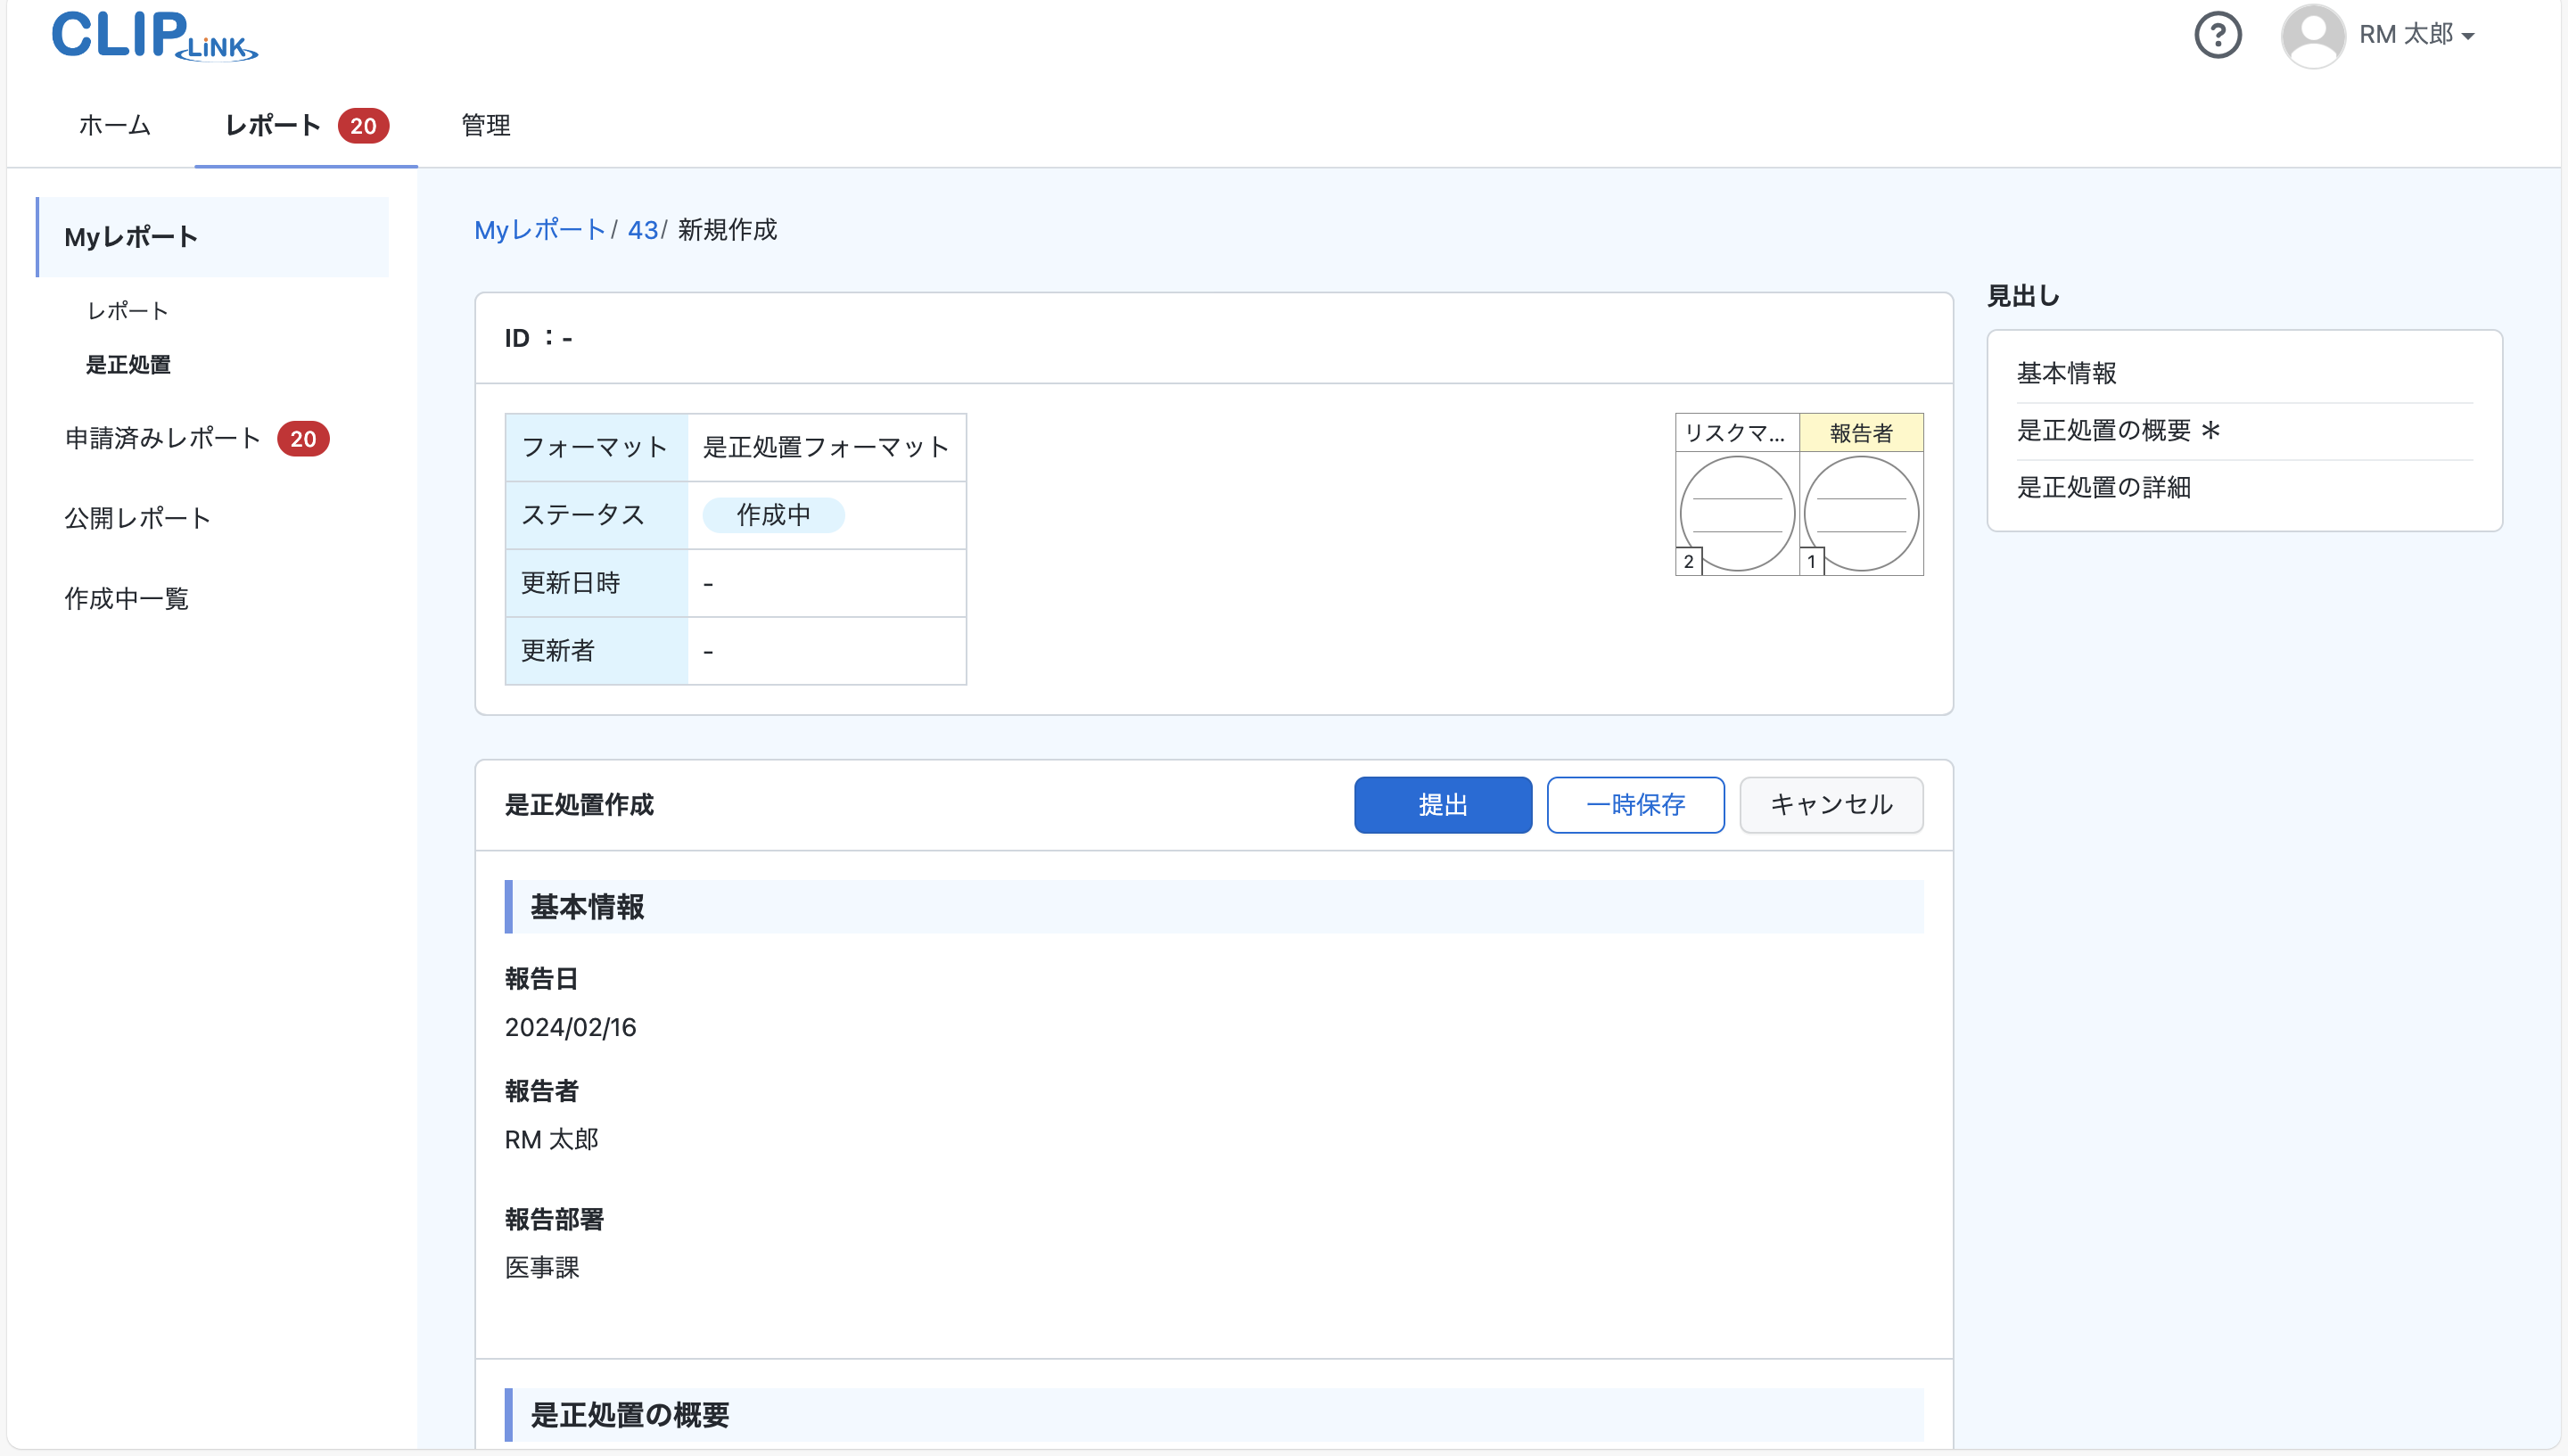This screenshot has height=1456, width=2568.
Task: Click the 提出 submit button
Action: [x=1443, y=805]
